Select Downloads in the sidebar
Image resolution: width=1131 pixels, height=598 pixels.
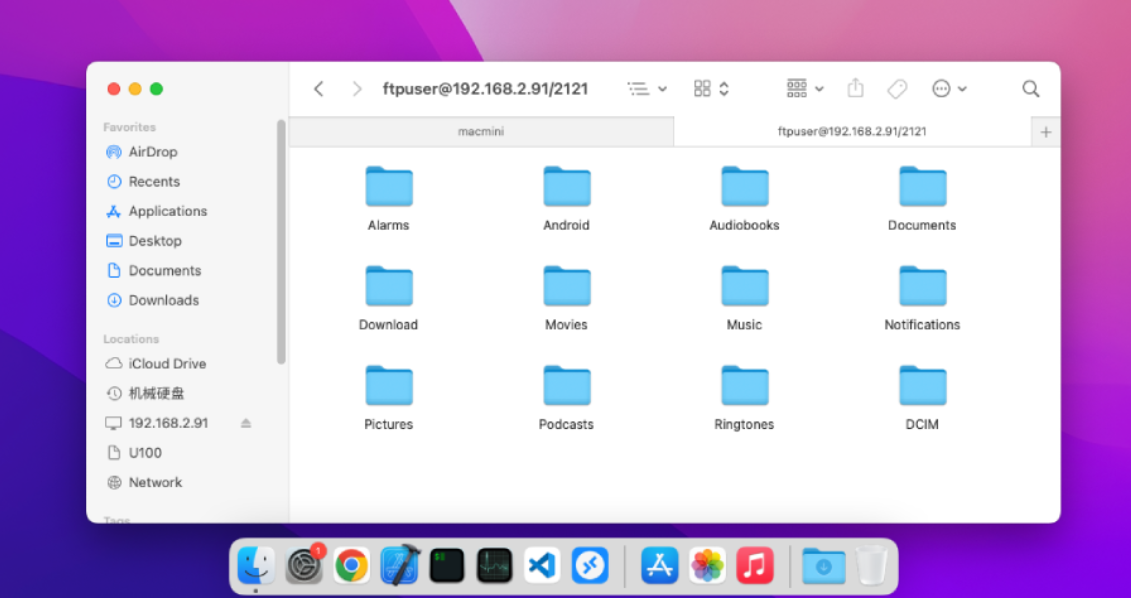[x=163, y=300]
